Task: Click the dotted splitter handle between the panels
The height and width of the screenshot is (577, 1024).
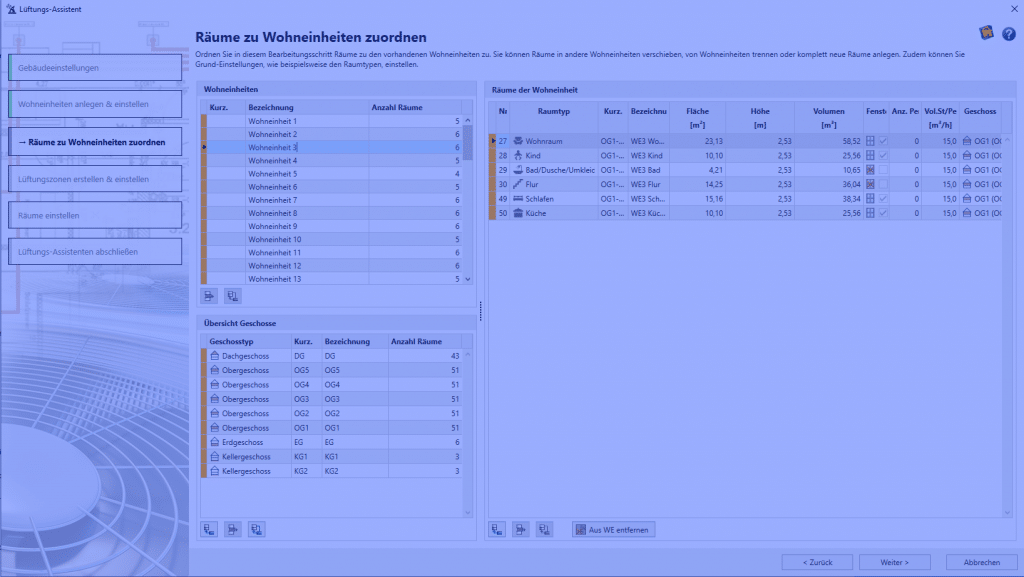Action: 481,311
